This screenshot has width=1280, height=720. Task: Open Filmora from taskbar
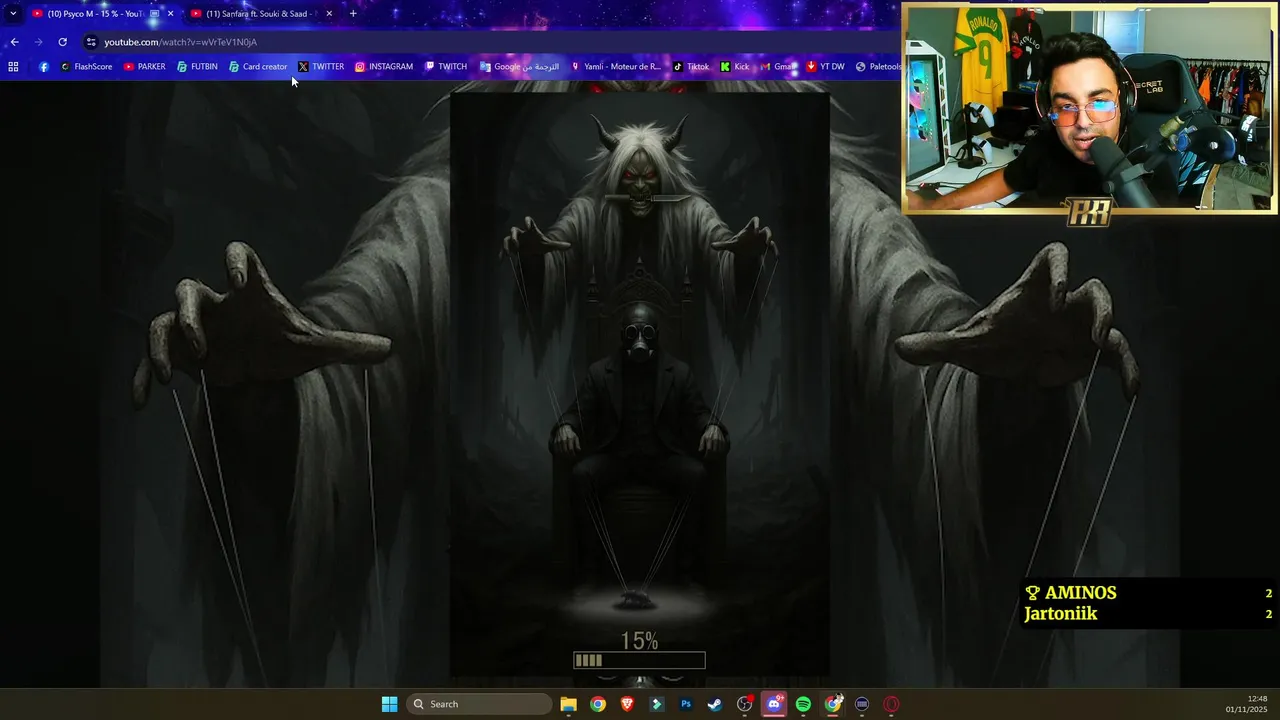click(x=656, y=704)
